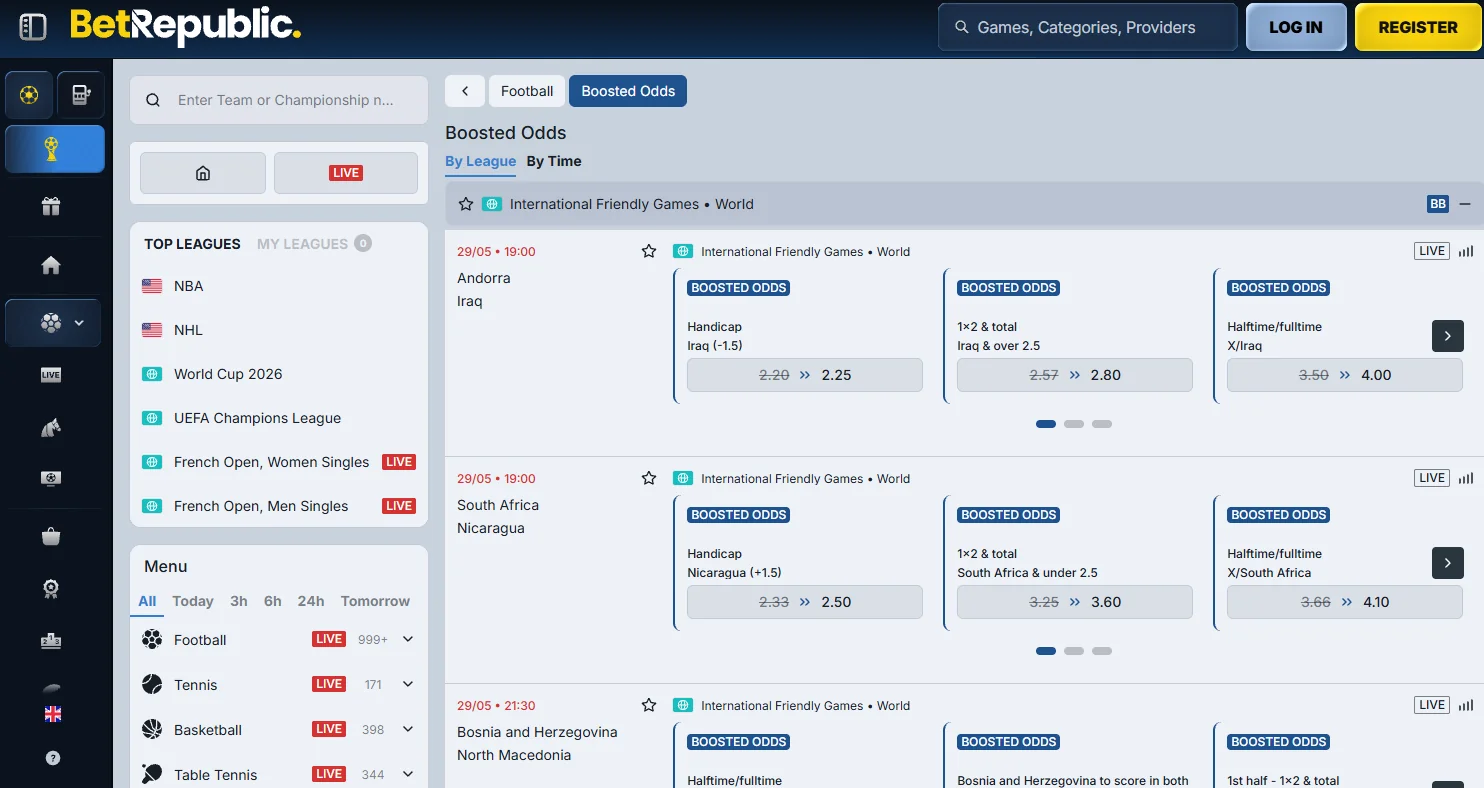
Task: Favorite the Bosnia and Herzegovina vs North Macedonia match
Action: (x=649, y=706)
